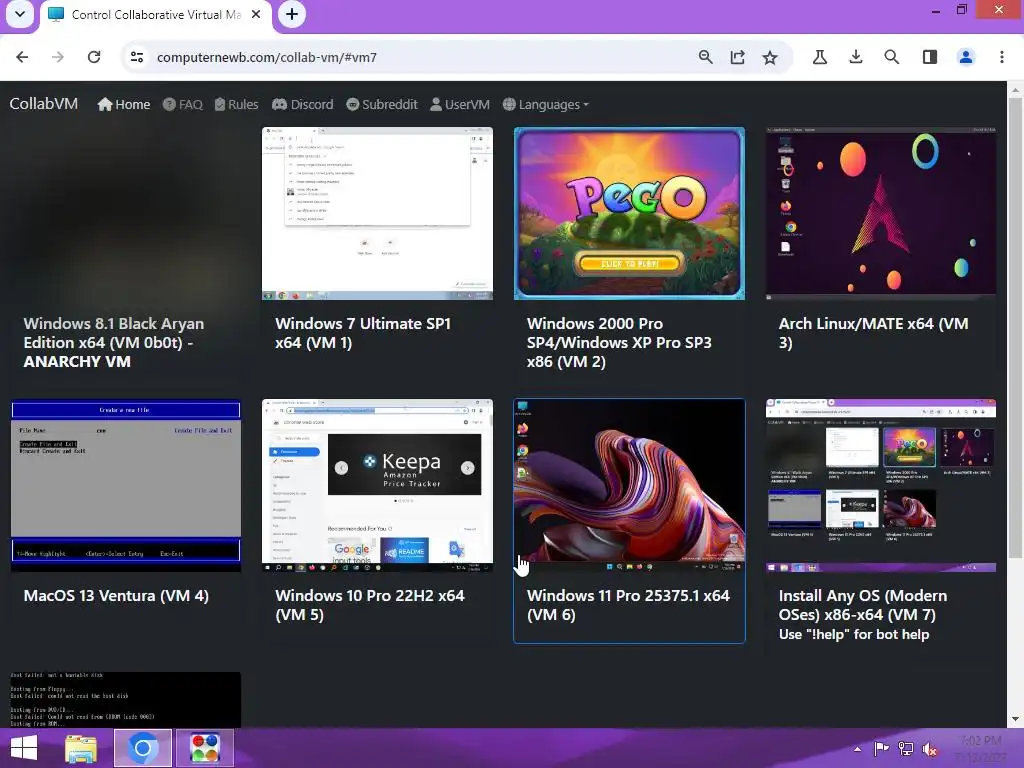
Task: Open Chrome Labs flask icon
Action: pos(820,57)
